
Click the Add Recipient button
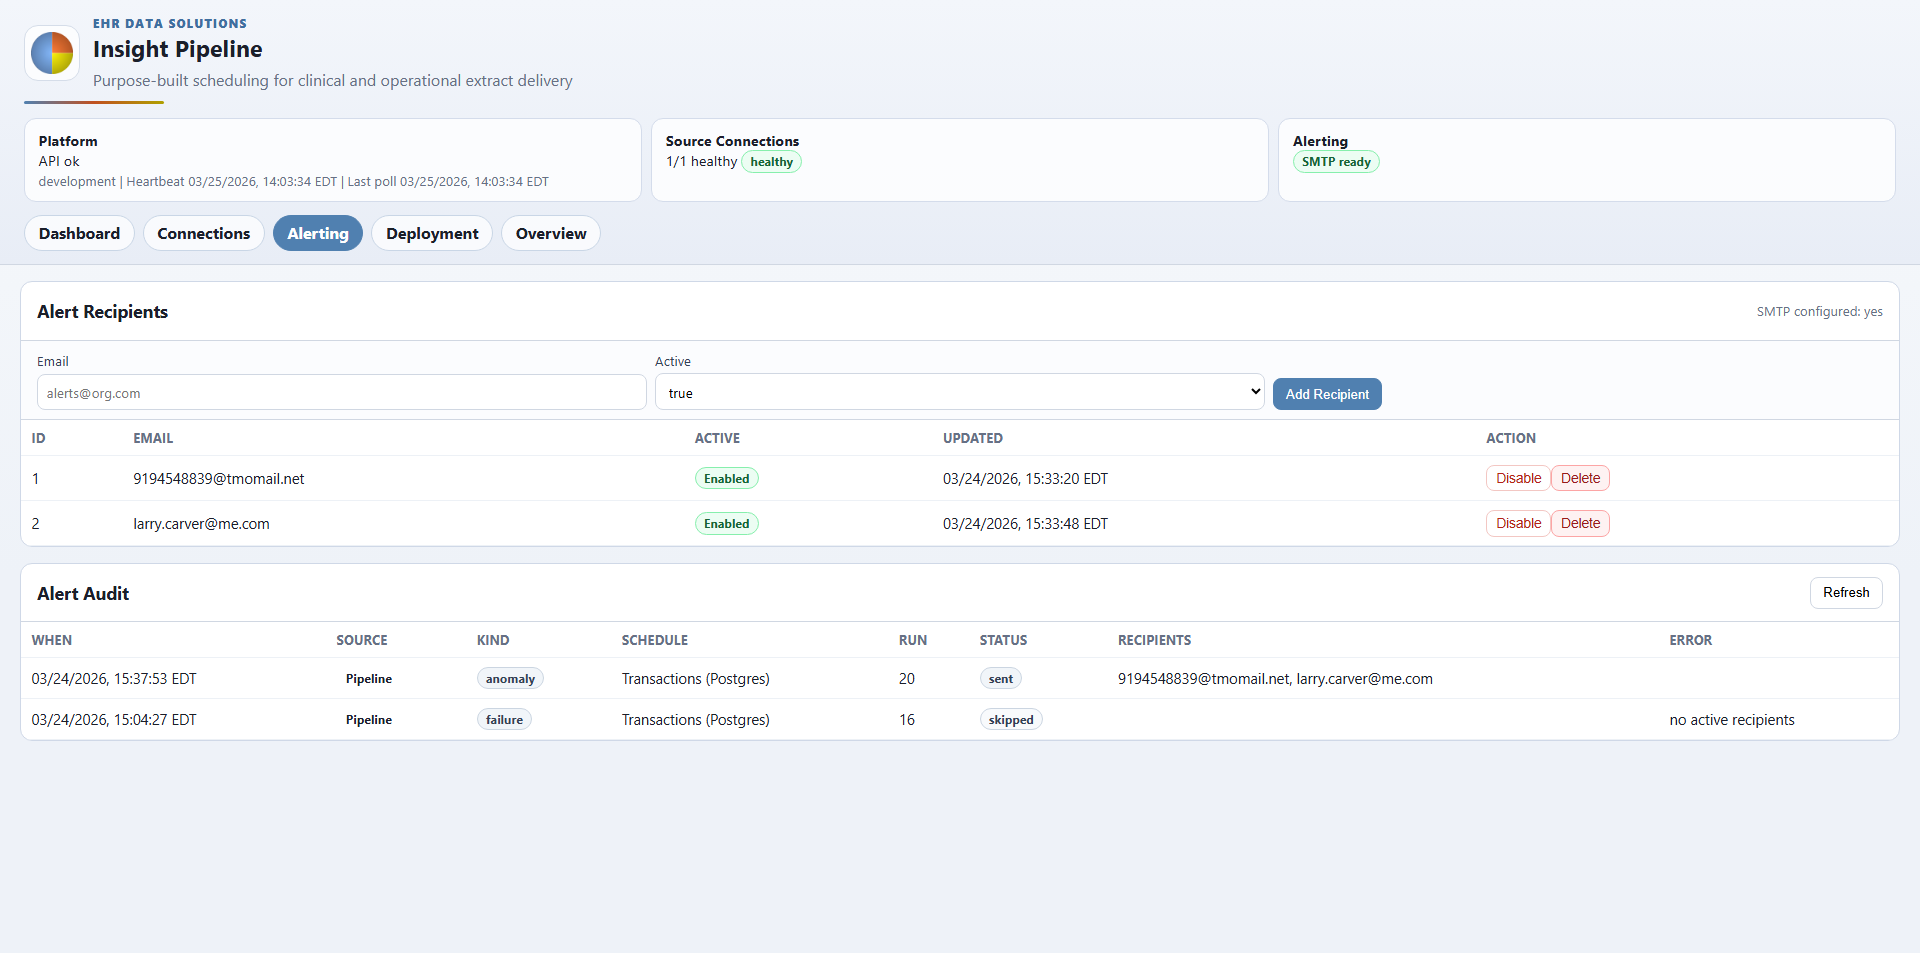tap(1327, 393)
